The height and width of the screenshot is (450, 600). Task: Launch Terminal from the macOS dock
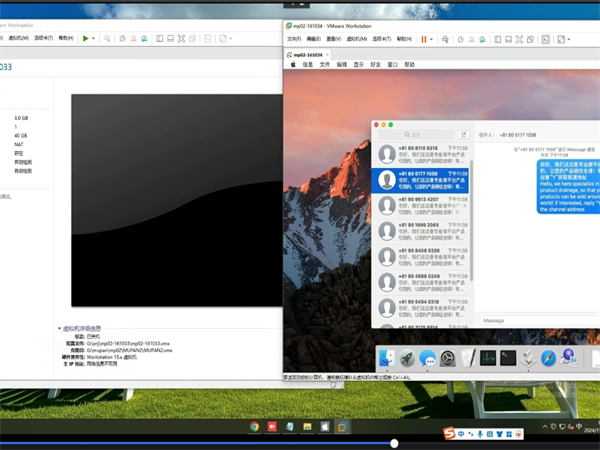(508, 358)
